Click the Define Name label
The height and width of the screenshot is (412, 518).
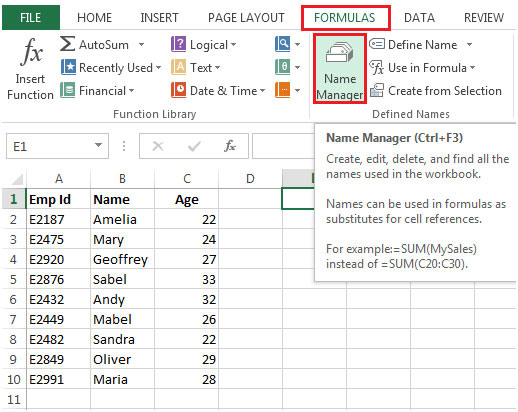click(422, 45)
